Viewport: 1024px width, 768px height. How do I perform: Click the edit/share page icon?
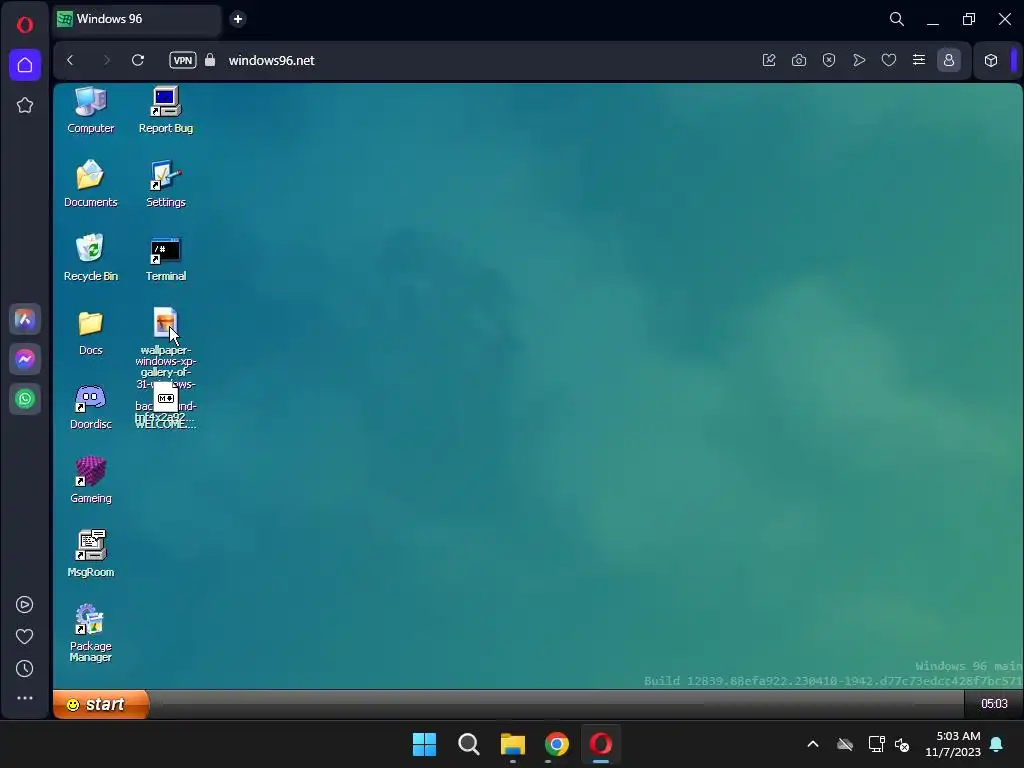(x=769, y=60)
